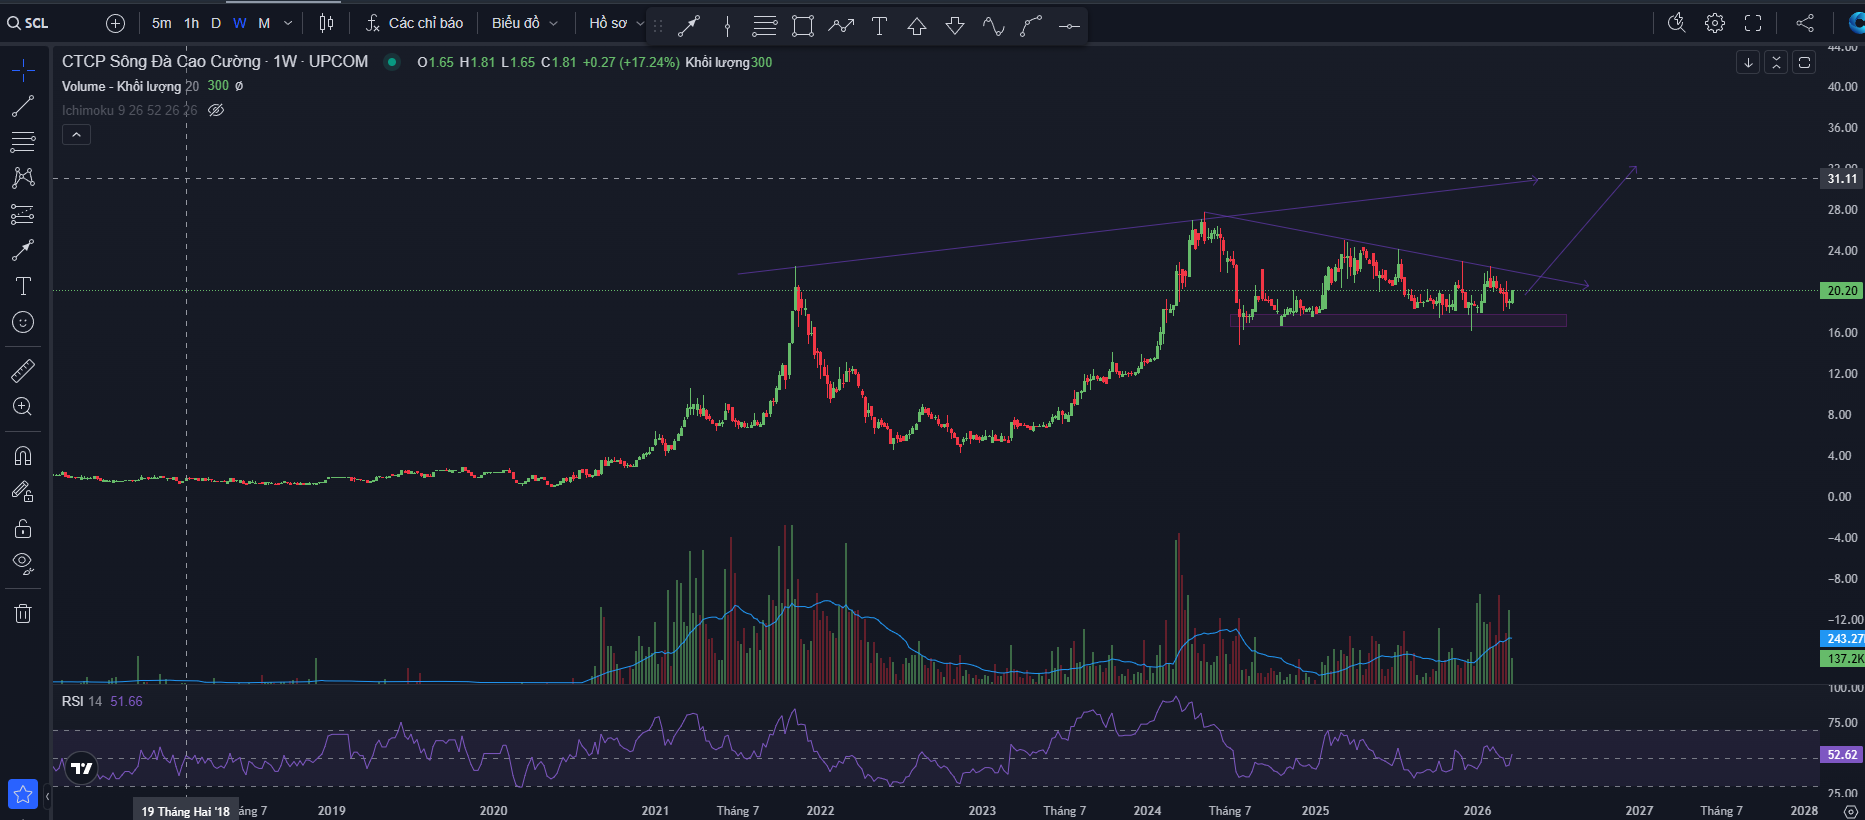The width and height of the screenshot is (1865, 820).
Task: Activate the zoom in tool
Action: tap(23, 407)
